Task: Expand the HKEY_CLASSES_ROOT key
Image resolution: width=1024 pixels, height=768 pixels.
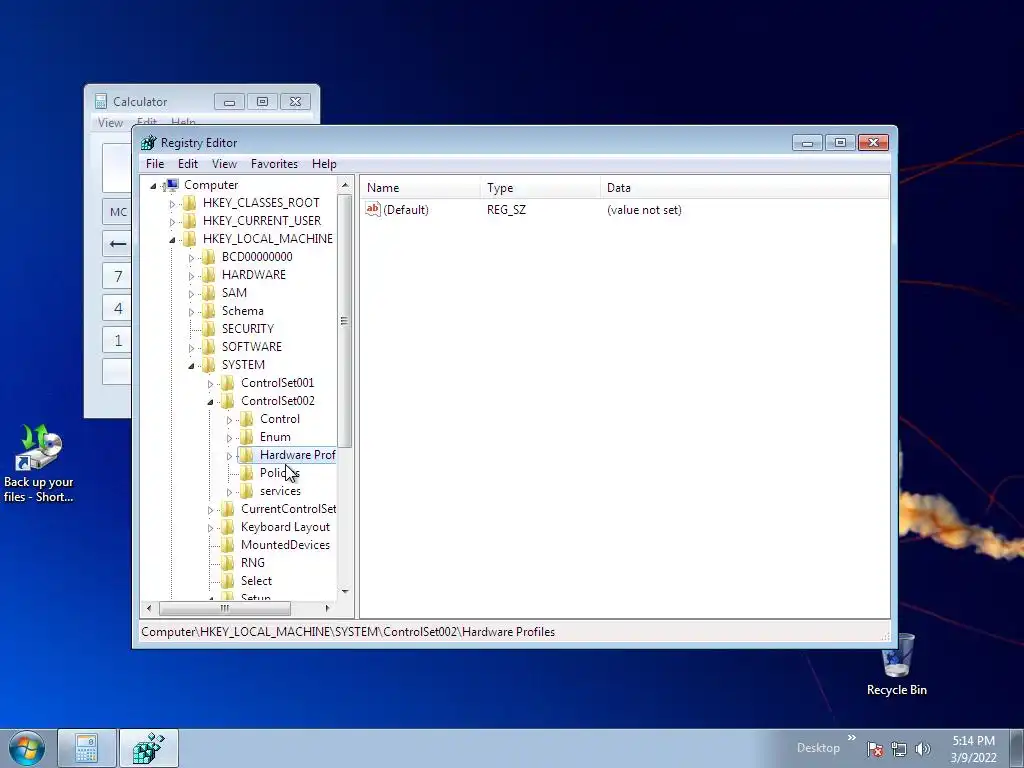Action: pos(172,204)
